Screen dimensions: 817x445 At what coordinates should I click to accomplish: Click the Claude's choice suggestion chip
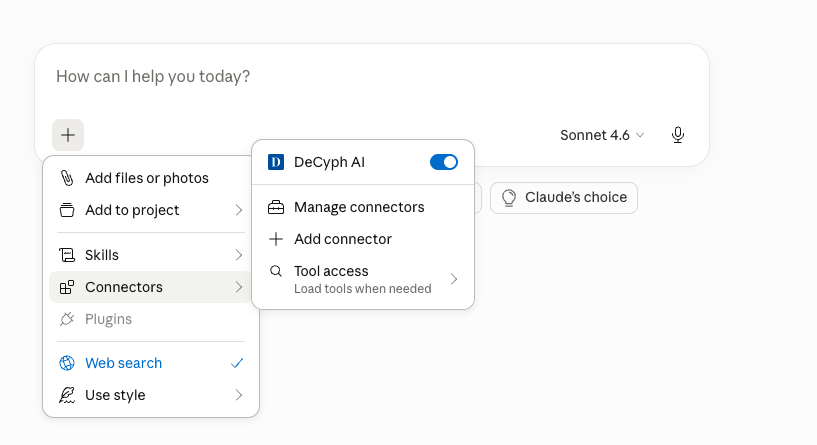[x=564, y=197]
